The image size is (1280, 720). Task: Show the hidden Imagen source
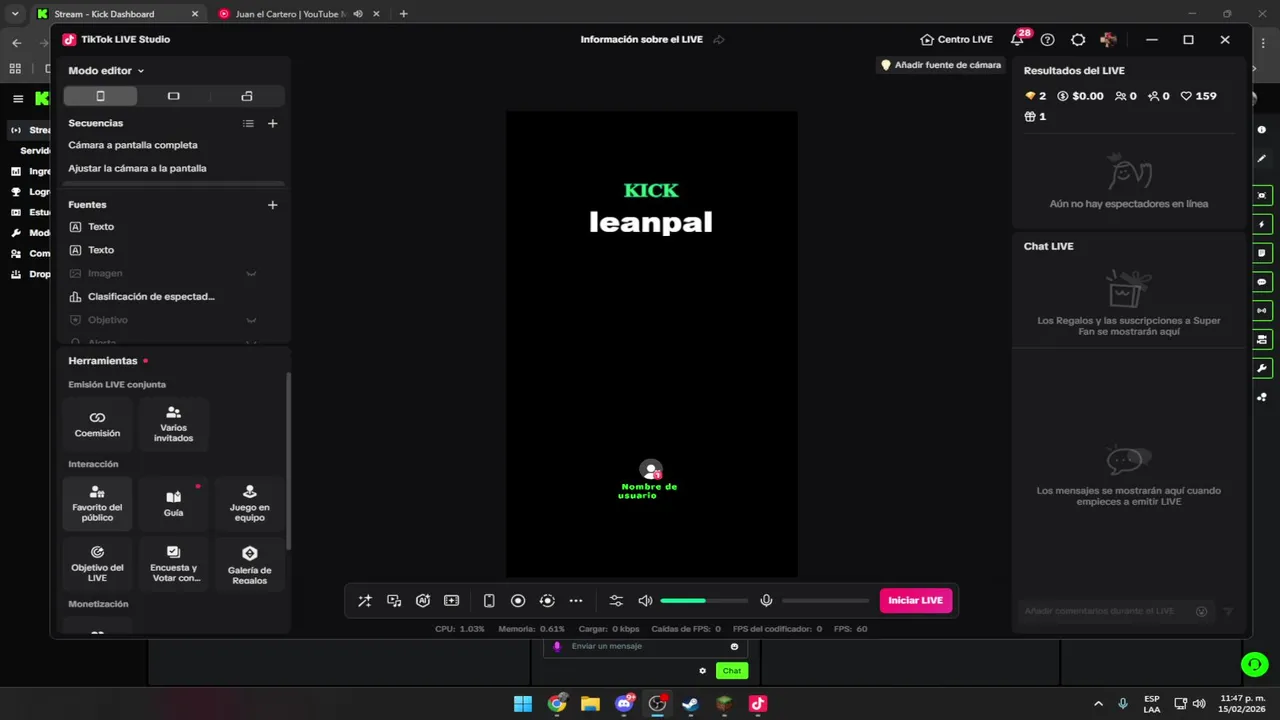pyautogui.click(x=251, y=273)
